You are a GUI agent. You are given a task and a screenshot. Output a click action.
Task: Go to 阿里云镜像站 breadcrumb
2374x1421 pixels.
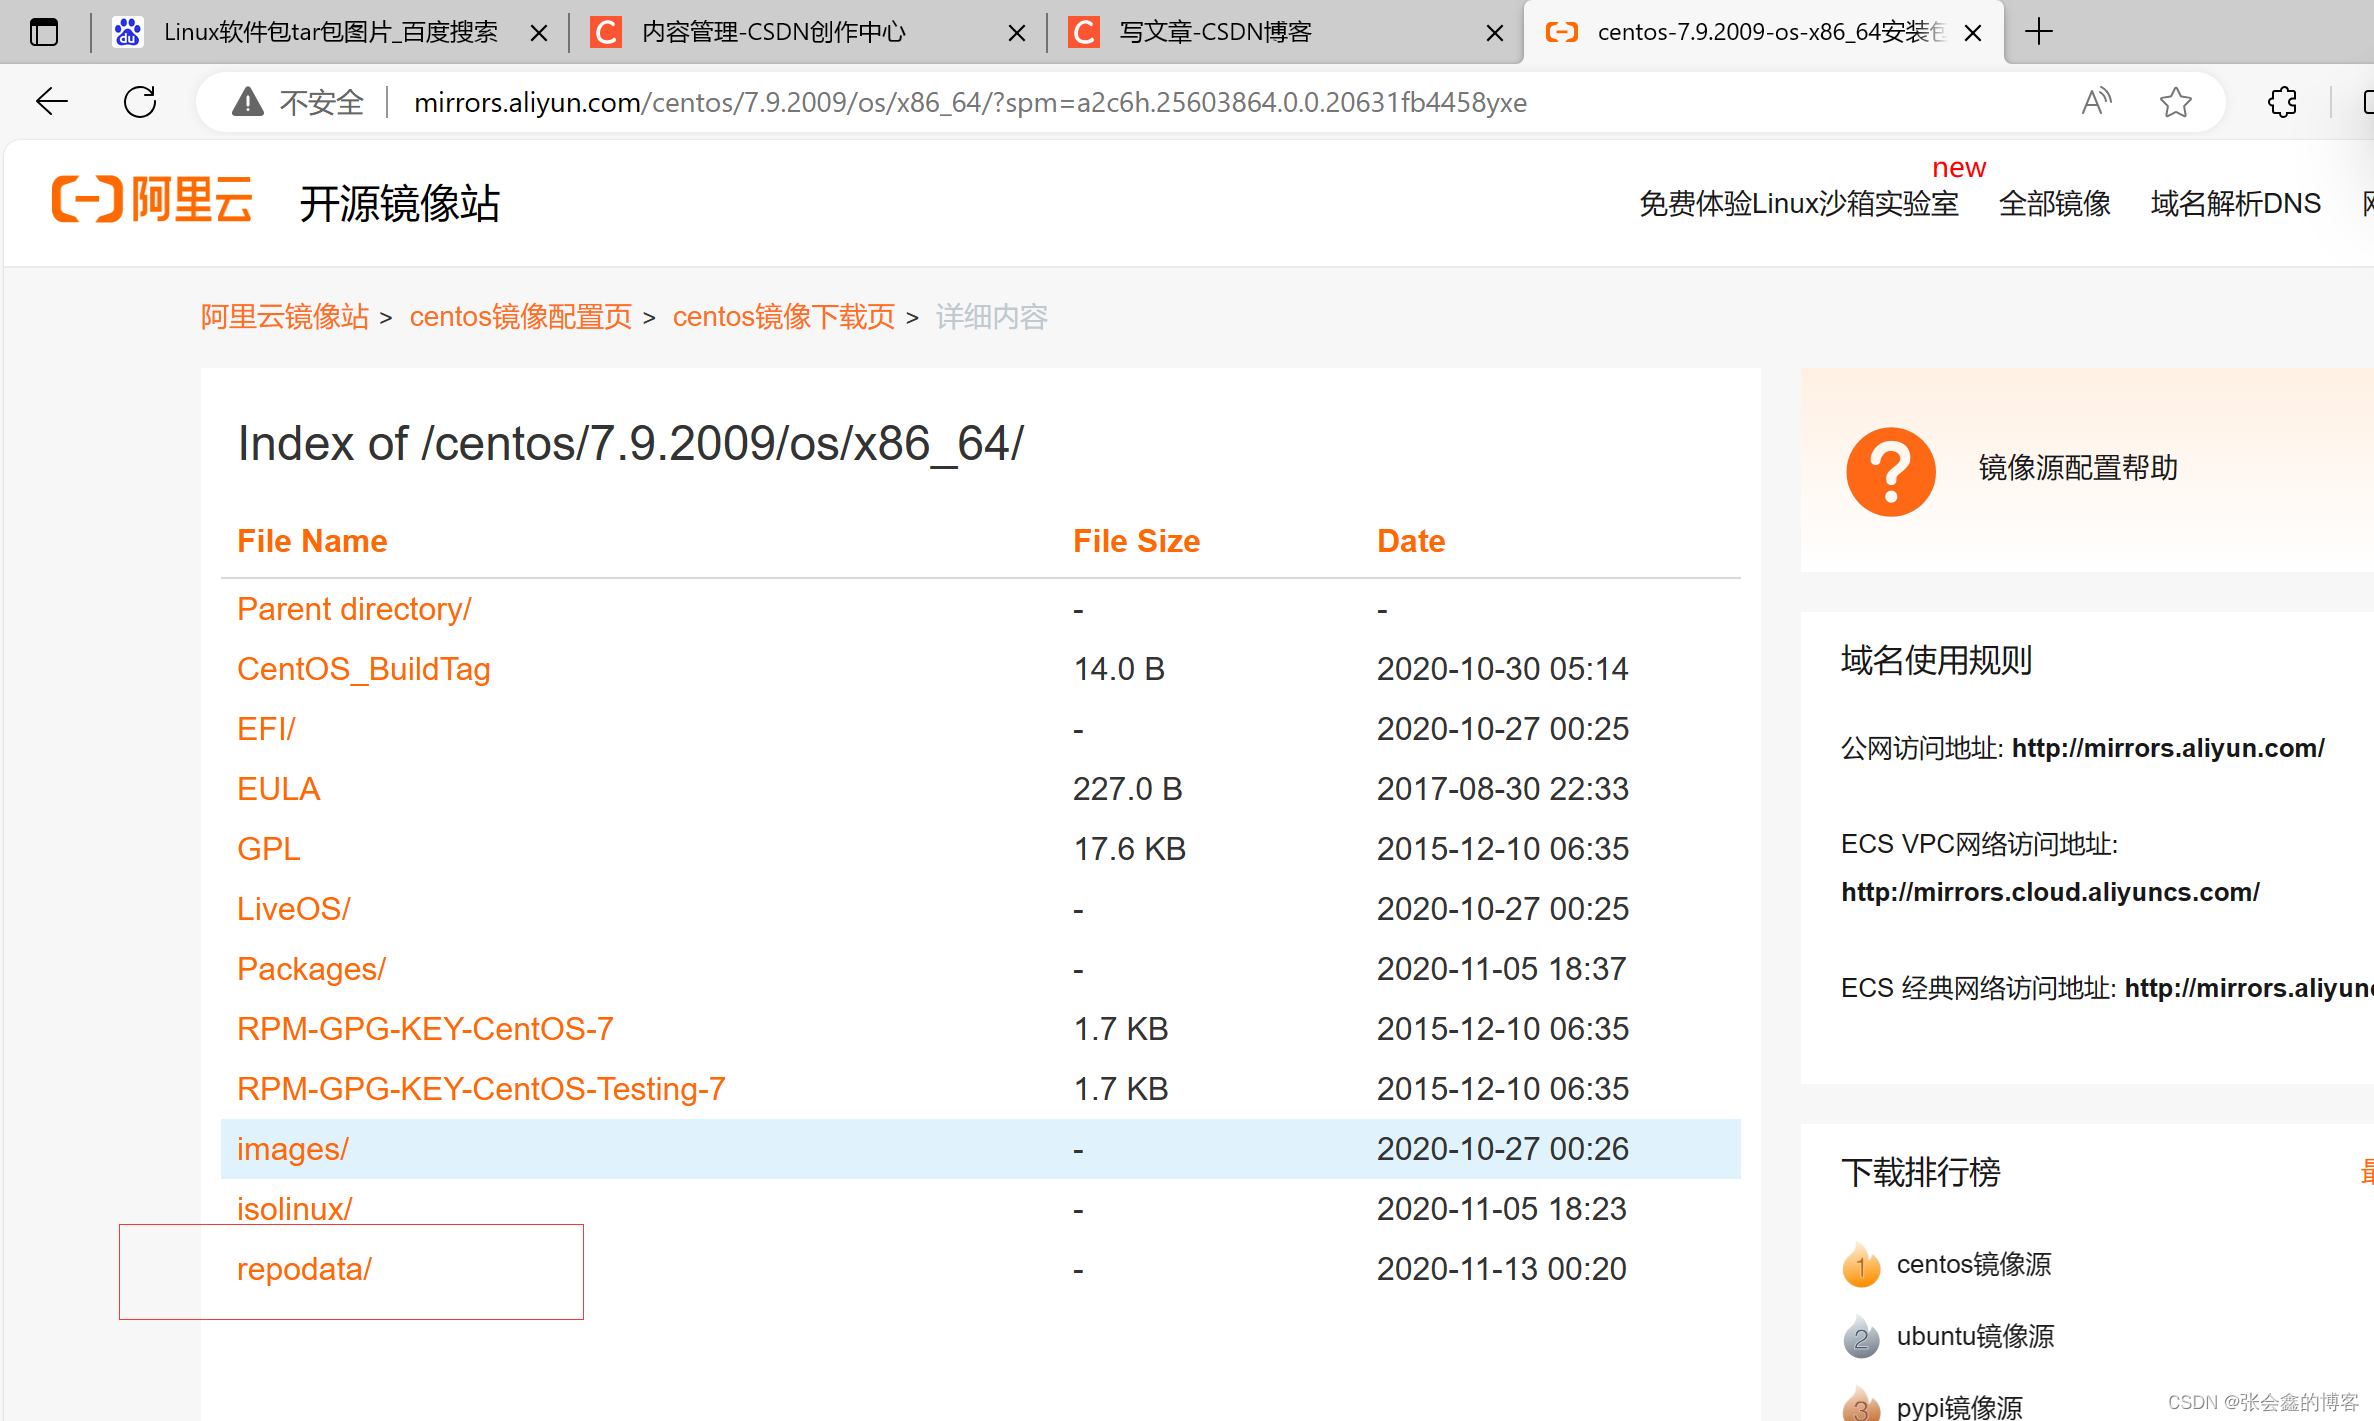click(x=285, y=317)
